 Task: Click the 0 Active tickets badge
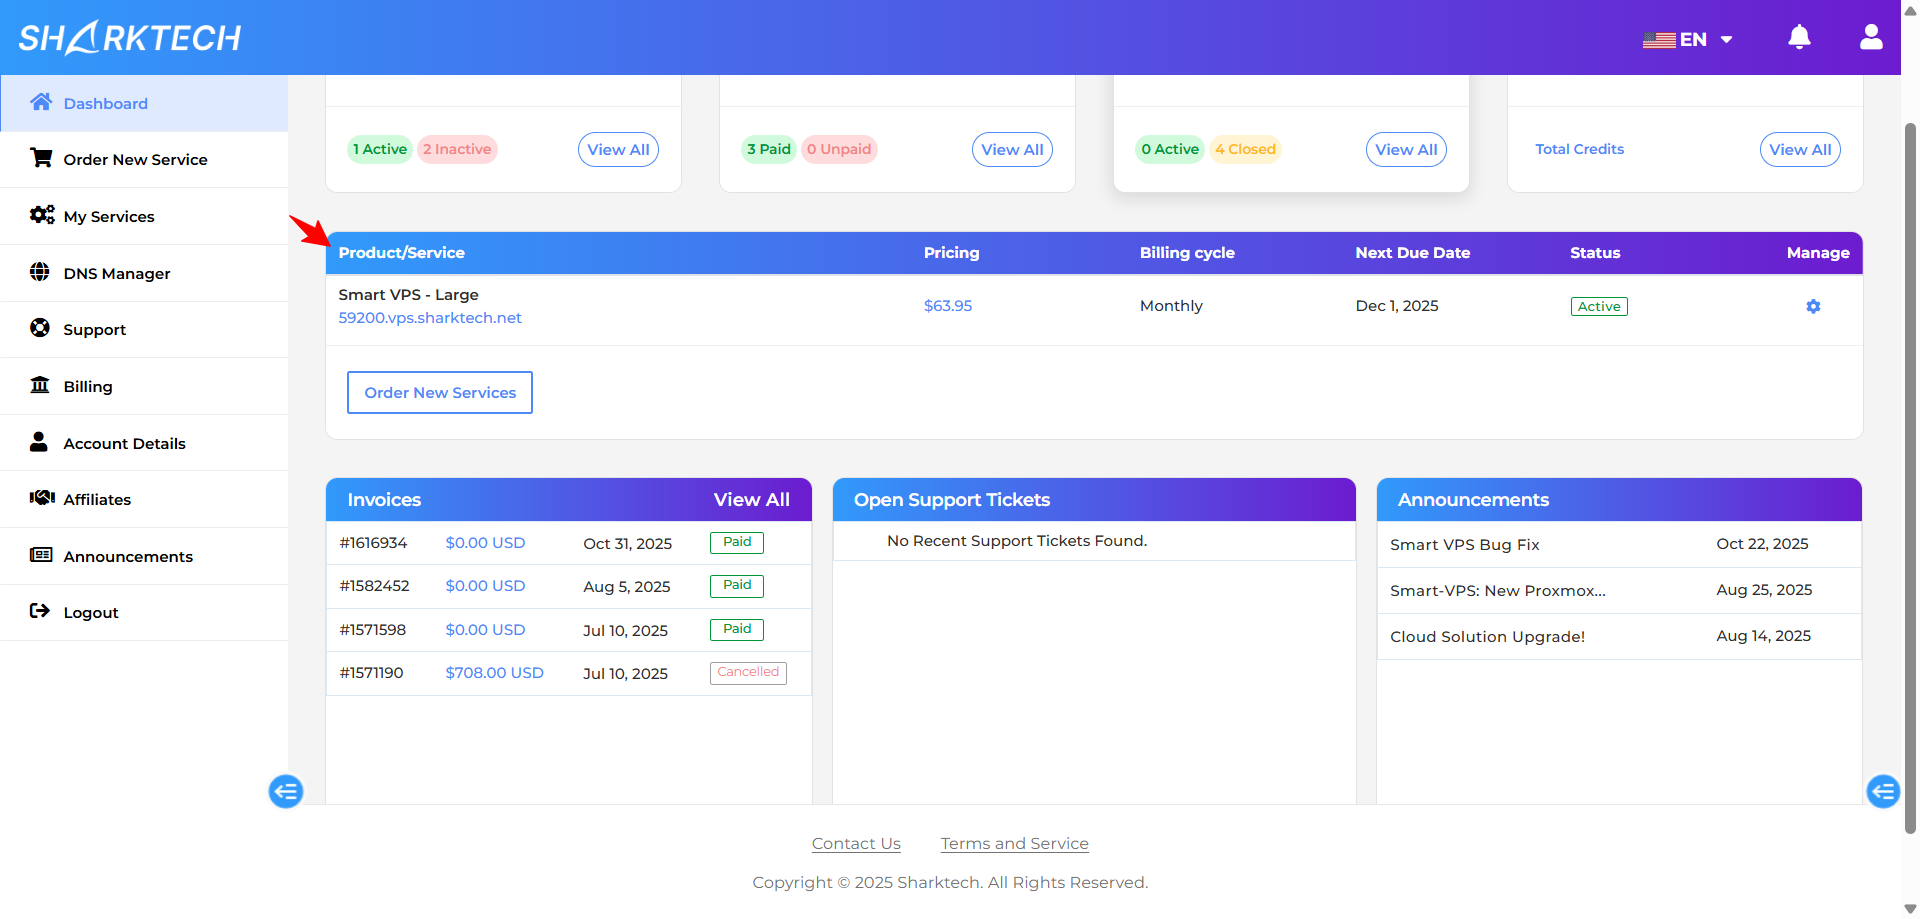click(x=1170, y=150)
